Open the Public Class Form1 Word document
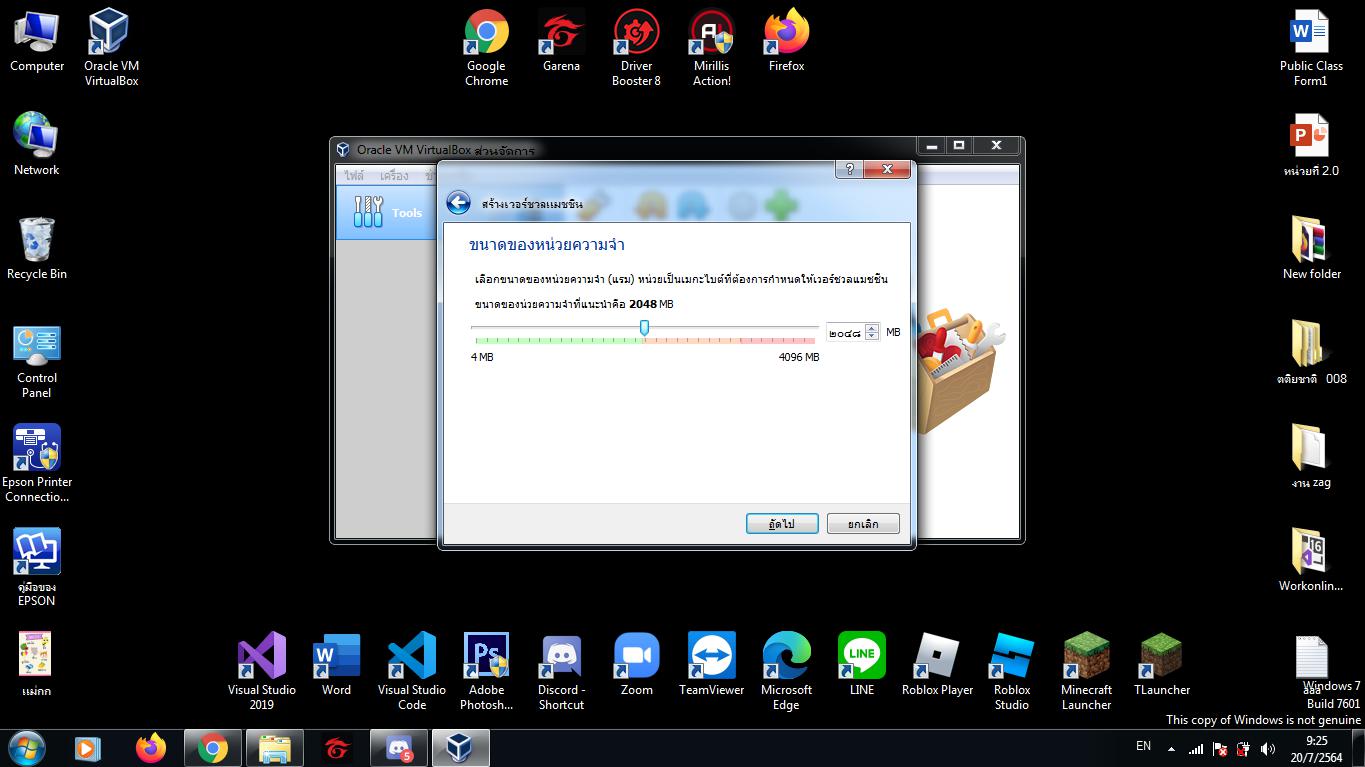 1311,48
